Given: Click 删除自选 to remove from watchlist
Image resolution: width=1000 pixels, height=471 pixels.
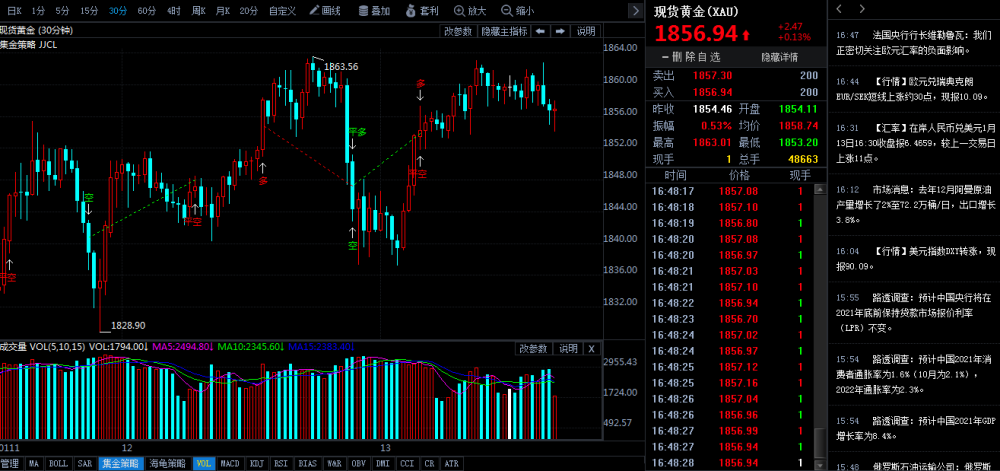Looking at the screenshot, I should coord(691,57).
